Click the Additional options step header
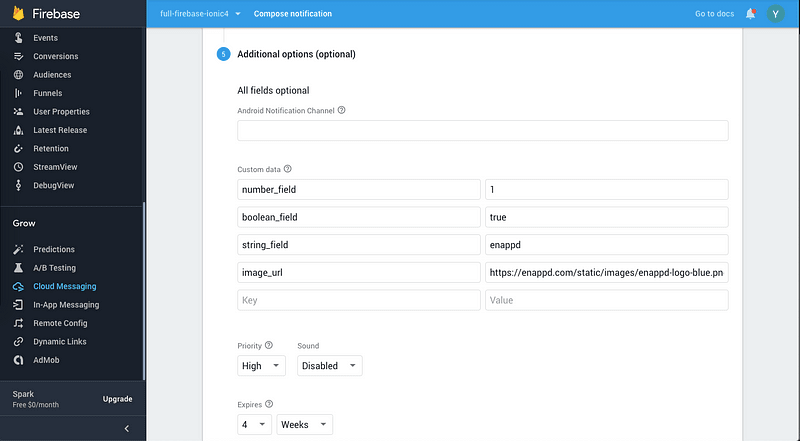 click(296, 54)
